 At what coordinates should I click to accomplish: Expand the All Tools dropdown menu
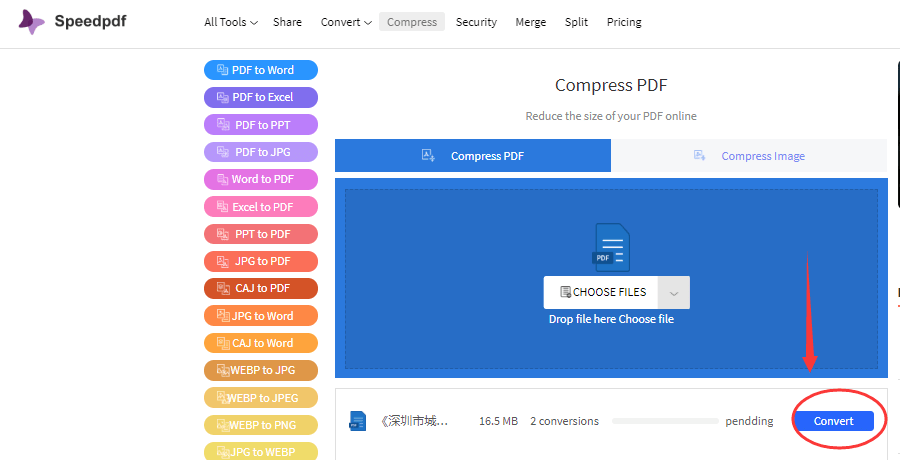pyautogui.click(x=230, y=22)
